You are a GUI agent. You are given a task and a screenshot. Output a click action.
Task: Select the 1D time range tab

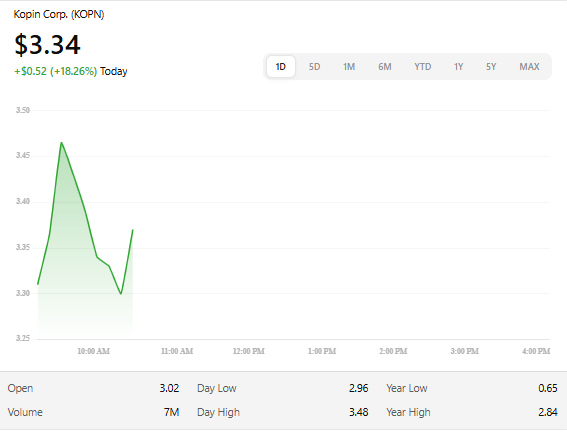tap(281, 67)
